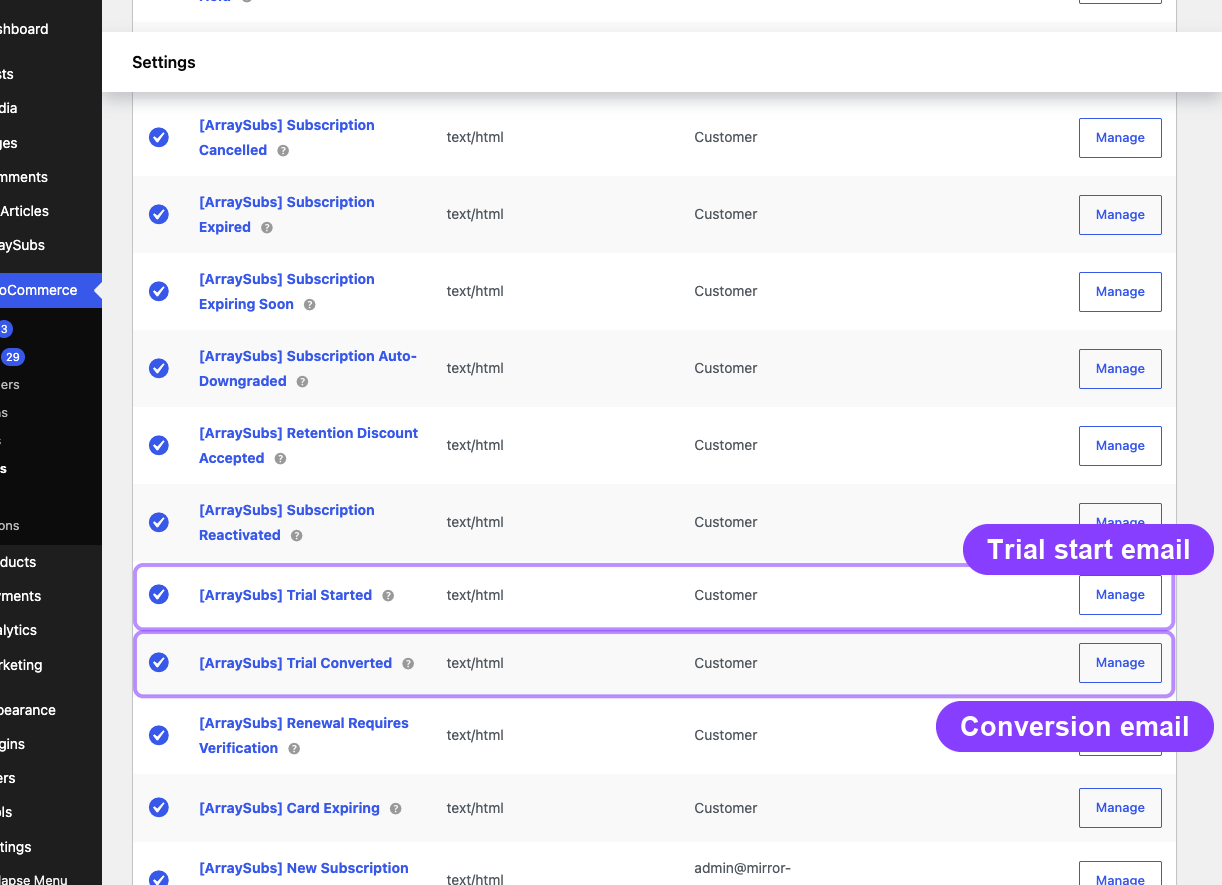Manage the Subscription Cancelled email
This screenshot has width=1222, height=885.
[x=1120, y=138]
